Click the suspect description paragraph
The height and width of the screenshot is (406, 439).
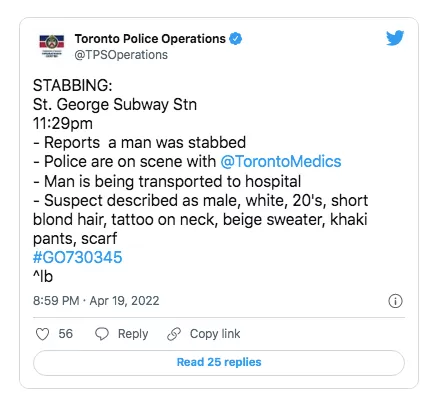(200, 220)
